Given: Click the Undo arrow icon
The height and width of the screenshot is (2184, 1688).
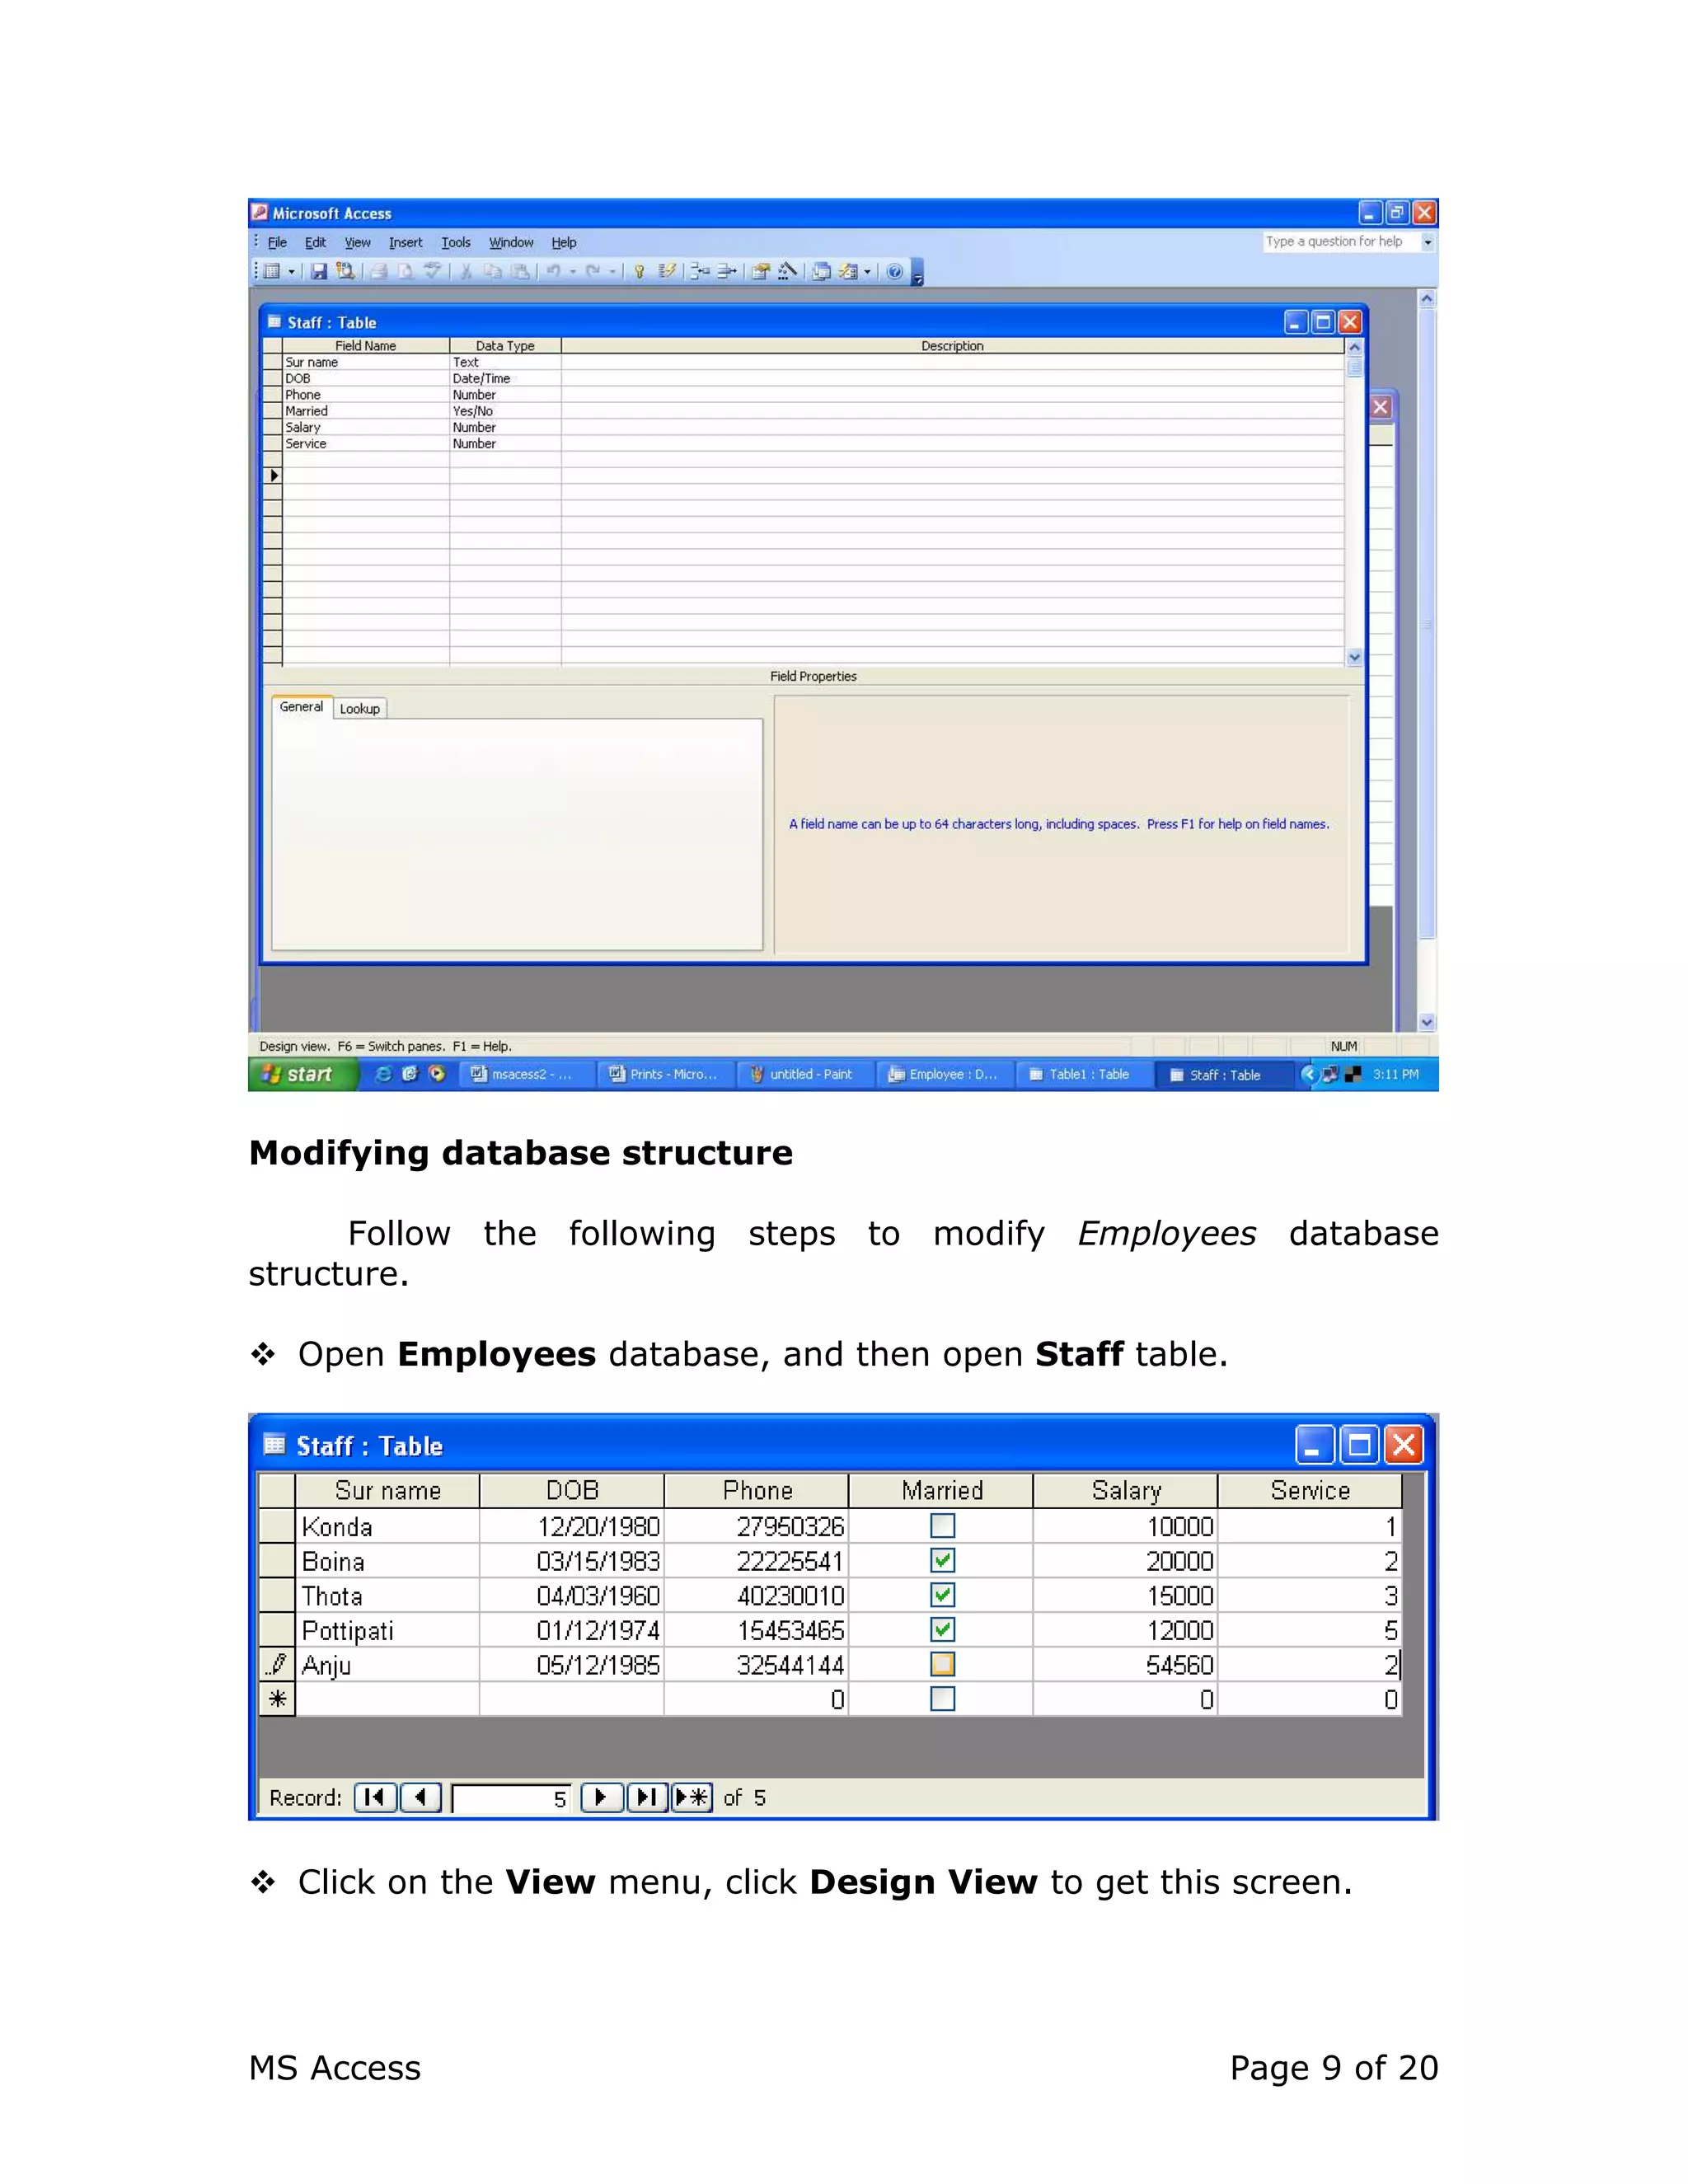Looking at the screenshot, I should click(x=554, y=272).
